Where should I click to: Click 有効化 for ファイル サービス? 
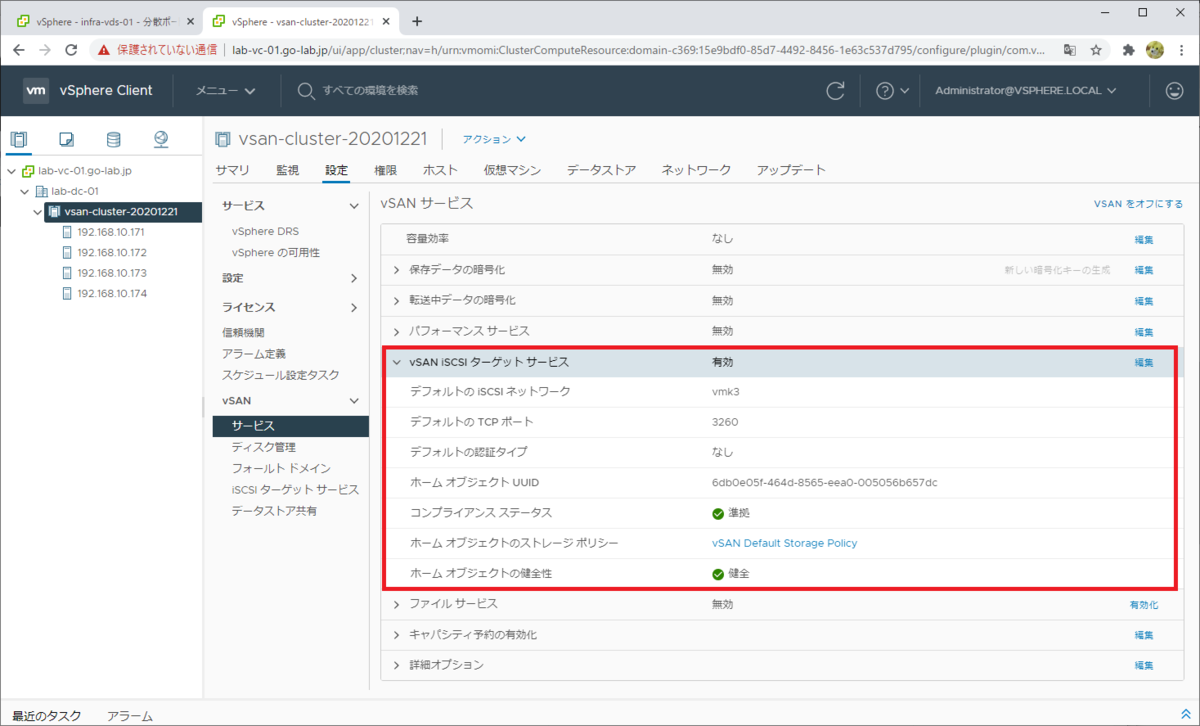click(1144, 605)
